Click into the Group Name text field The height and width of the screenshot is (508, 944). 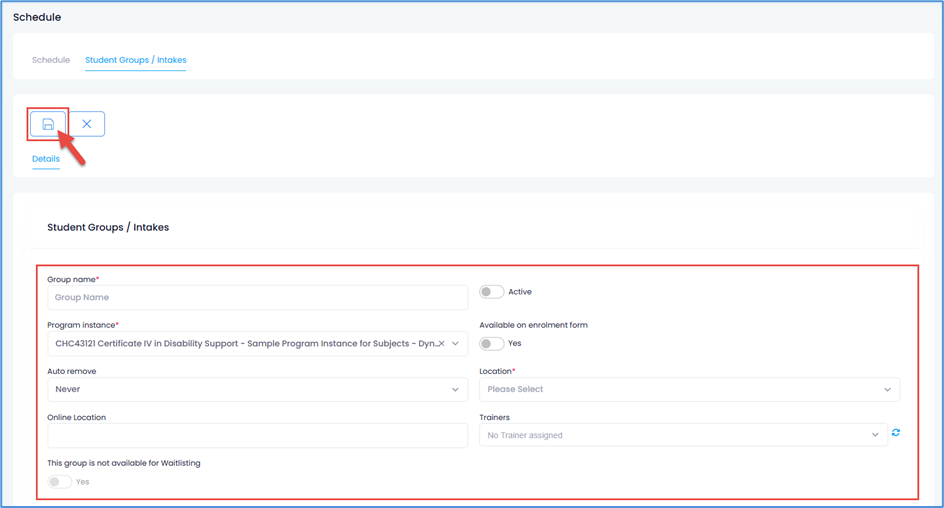coord(257,297)
